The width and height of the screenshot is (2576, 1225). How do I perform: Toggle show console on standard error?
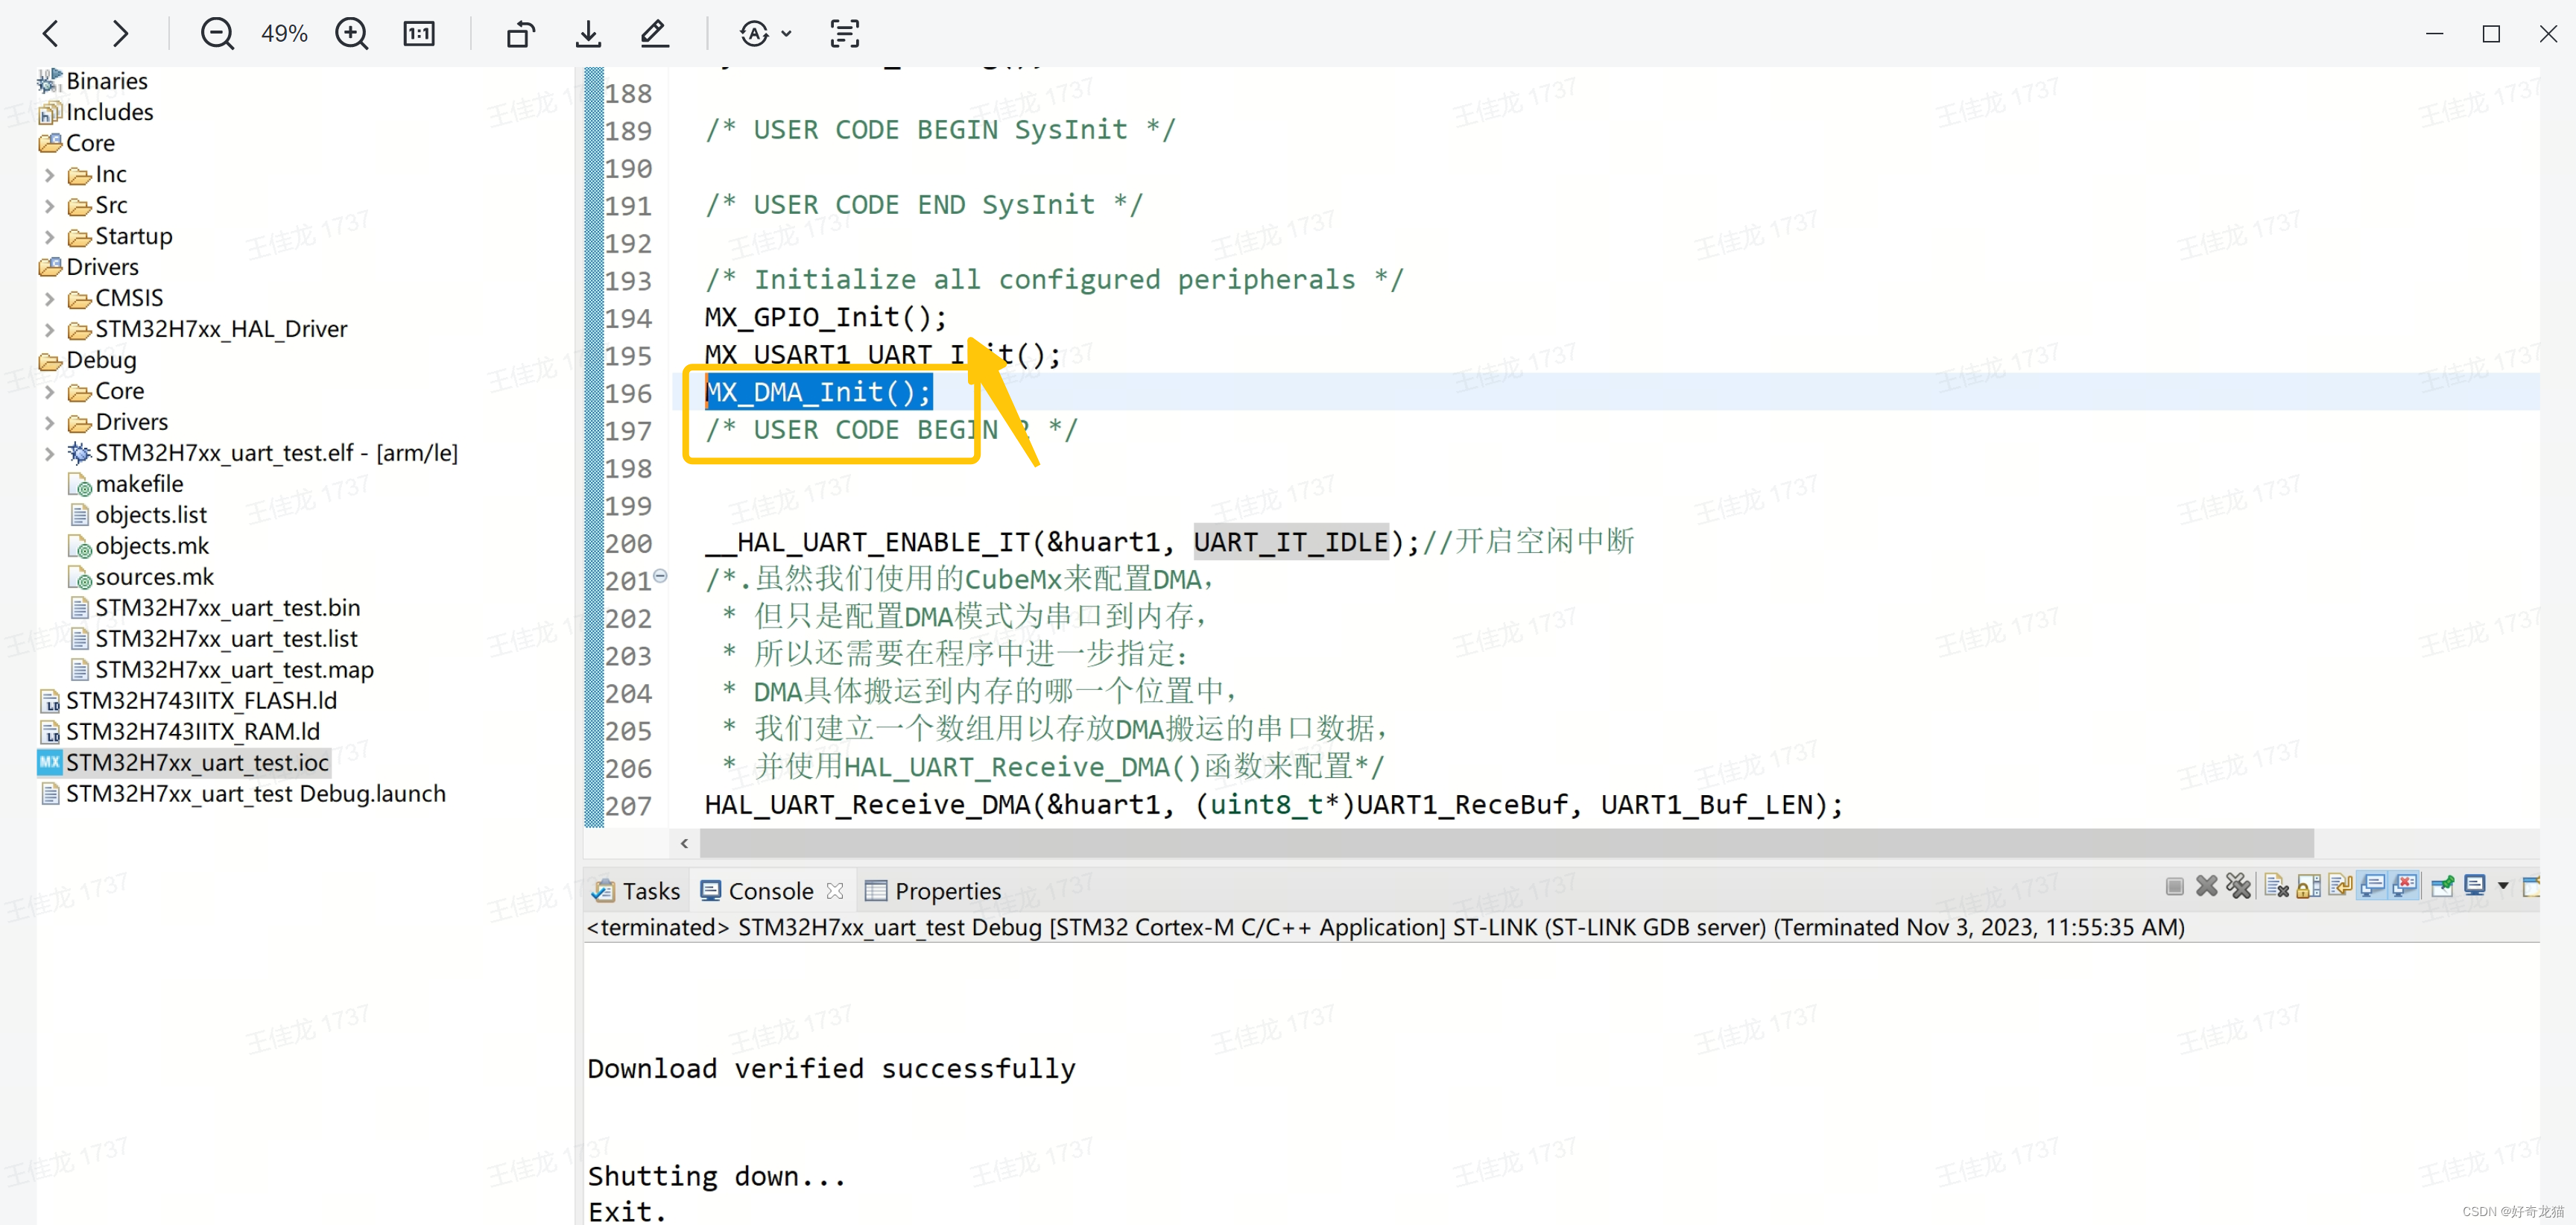coord(2405,886)
